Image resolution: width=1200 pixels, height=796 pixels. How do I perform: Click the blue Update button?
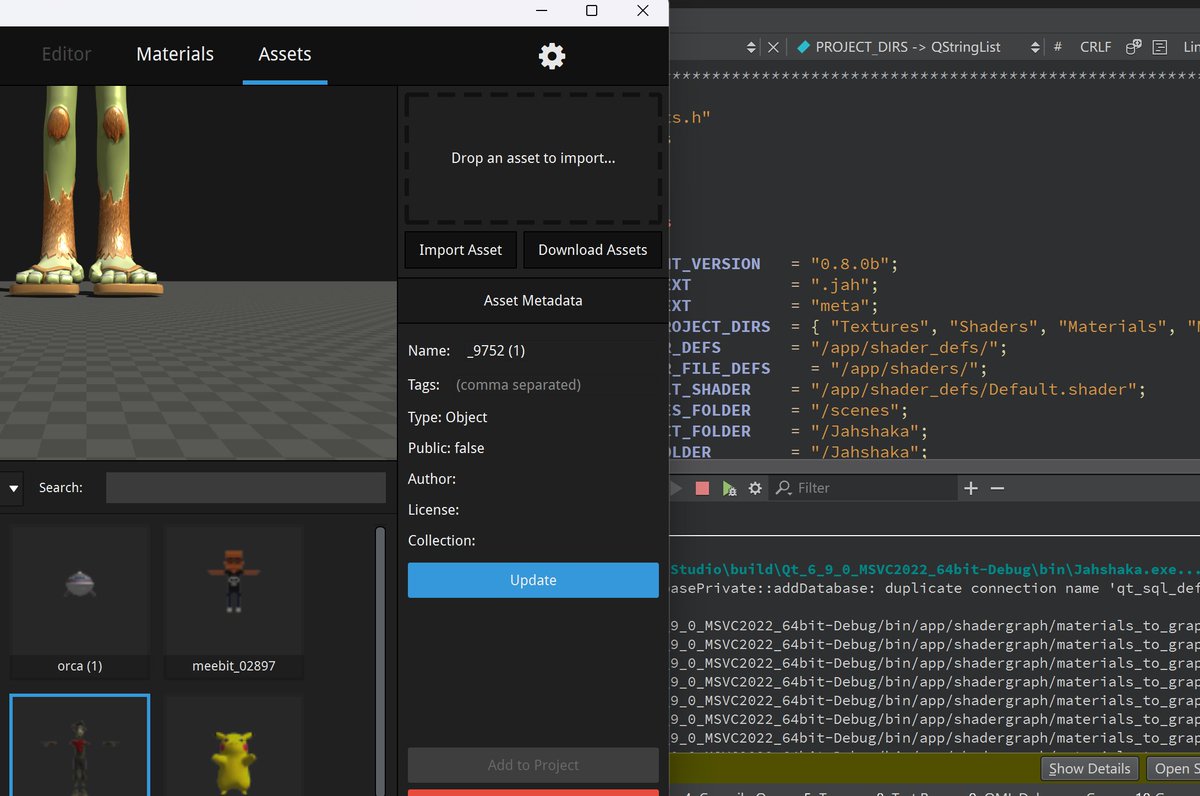coord(533,580)
